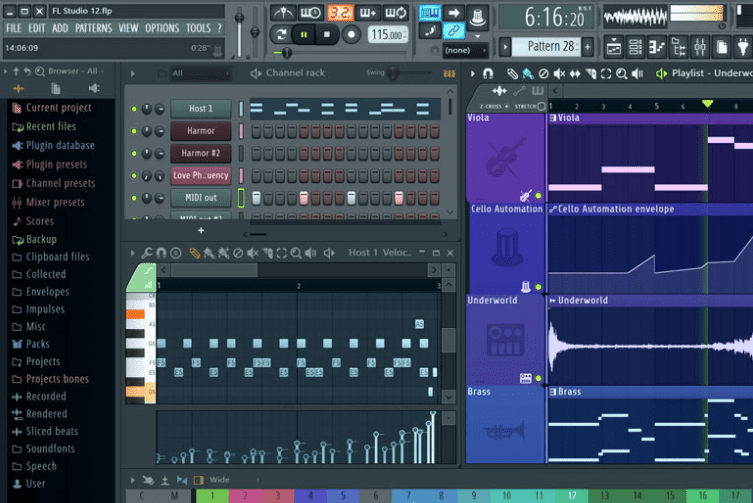Open the FILE menu
The image size is (753, 503).
[13, 28]
